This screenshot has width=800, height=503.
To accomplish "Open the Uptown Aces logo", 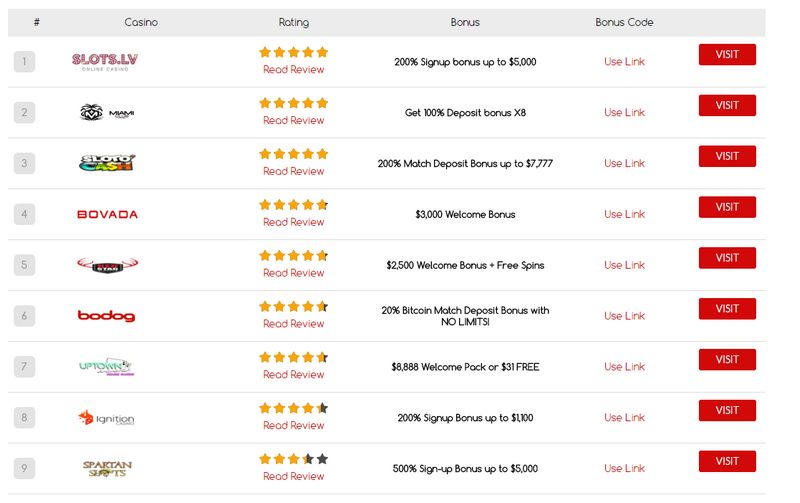I will click(106, 366).
